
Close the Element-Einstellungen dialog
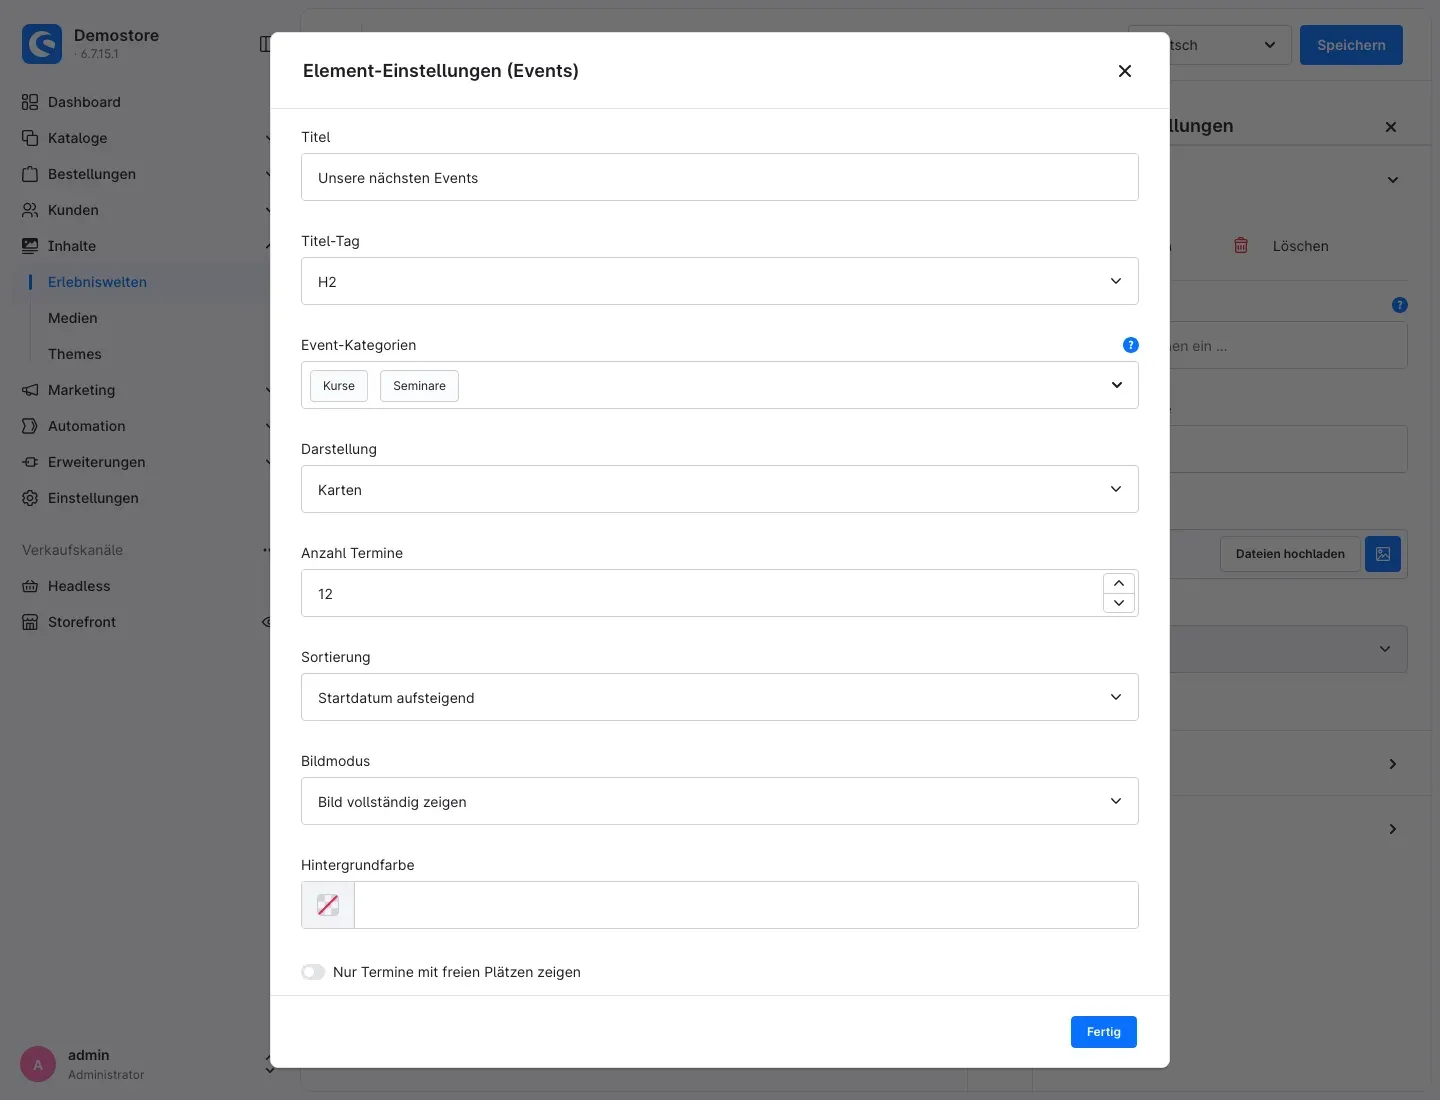(1125, 71)
